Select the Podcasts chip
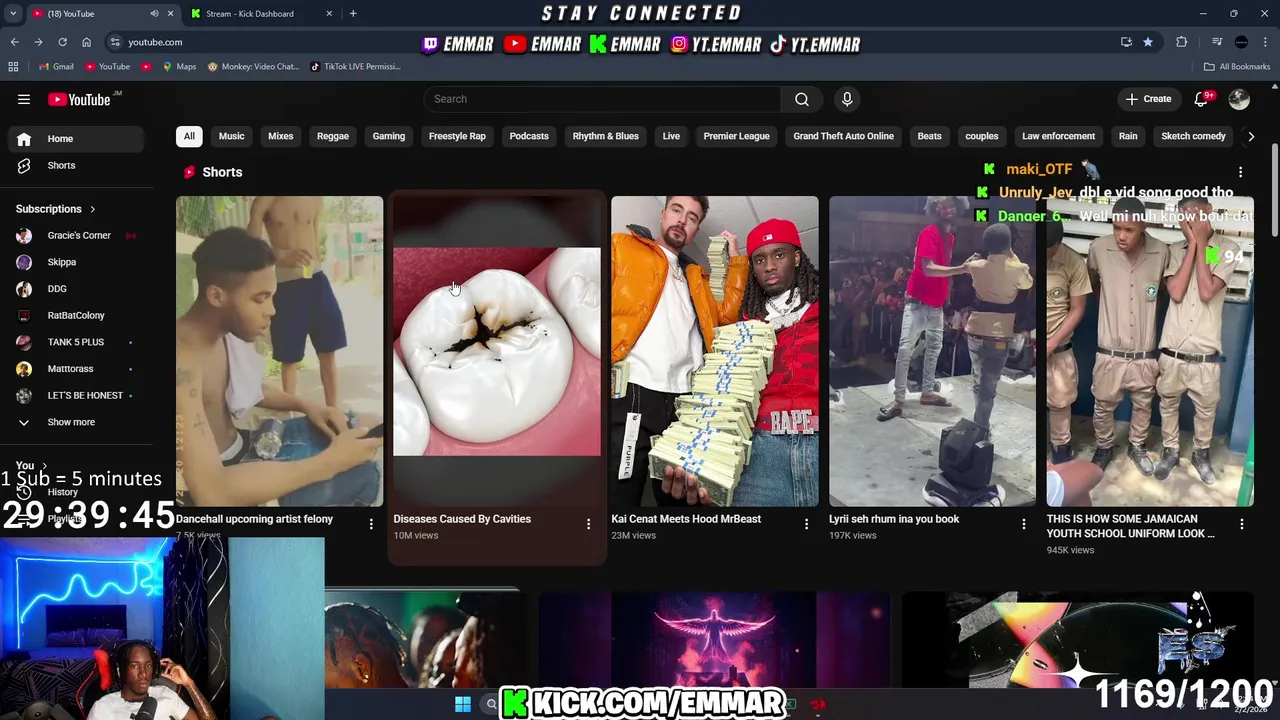 pyautogui.click(x=529, y=136)
